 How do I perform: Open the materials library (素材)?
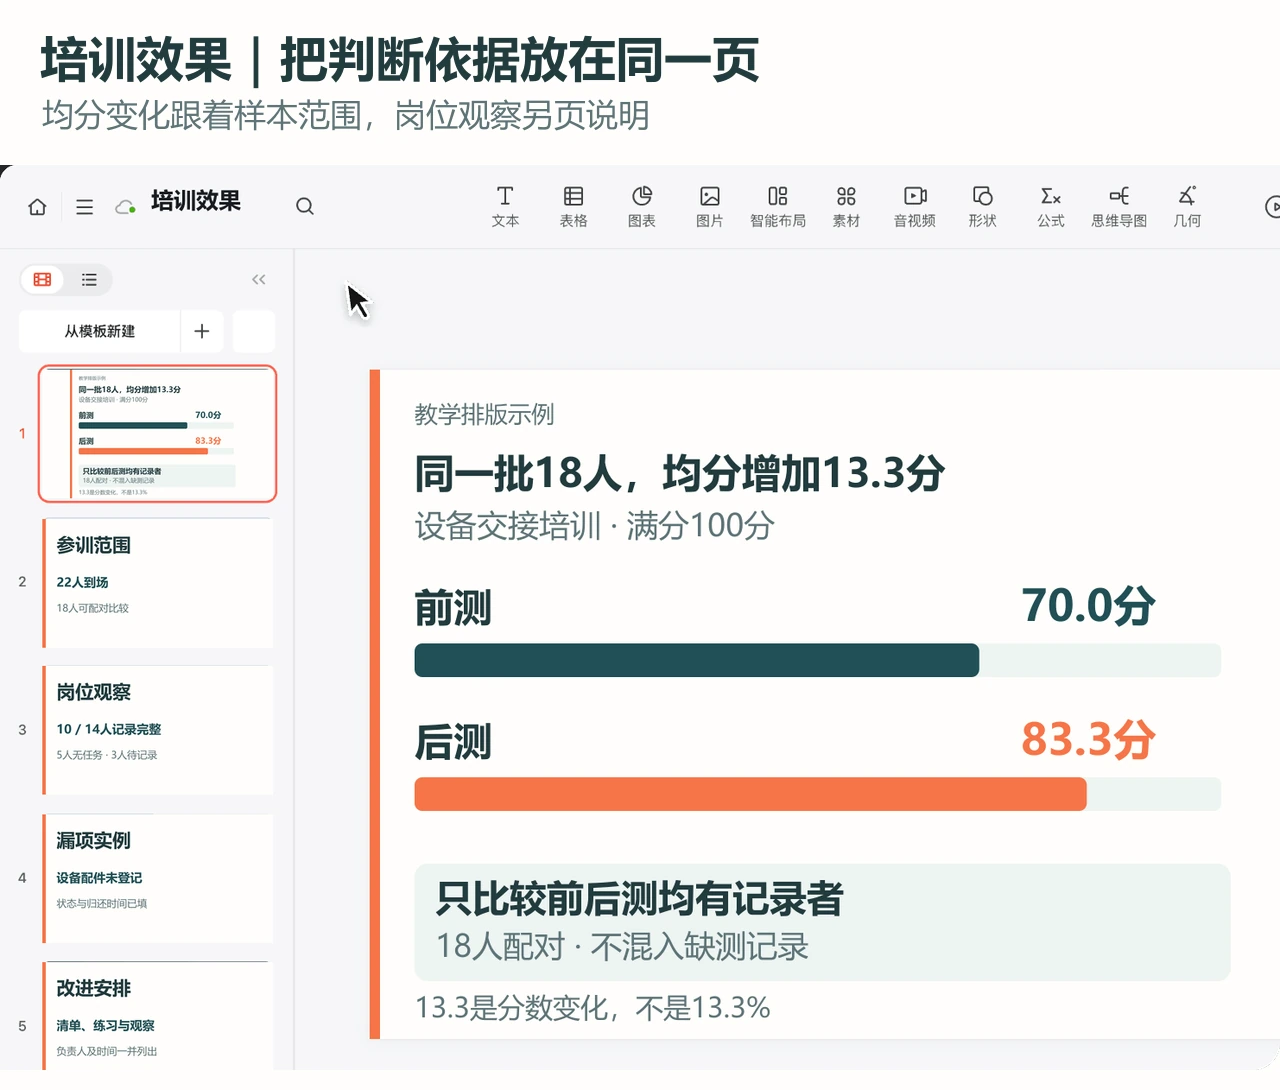(x=846, y=206)
